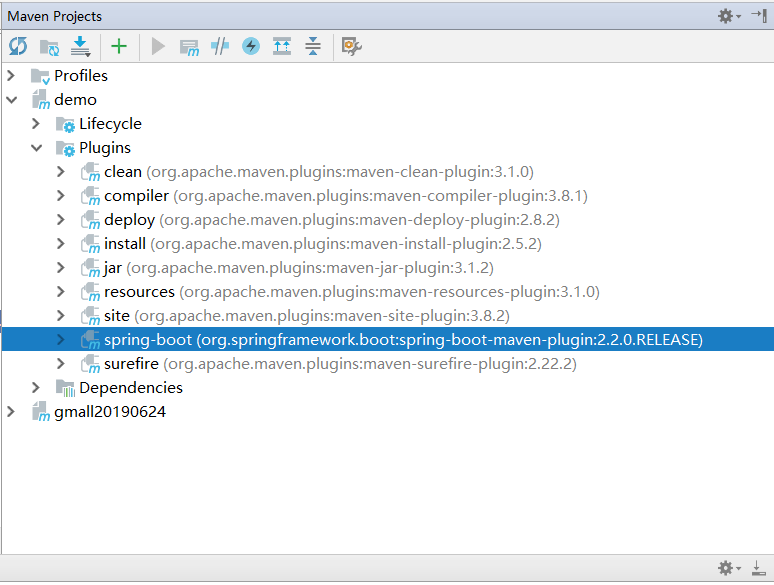
Task: Expand the clean plugin goals
Action: [x=61, y=172]
